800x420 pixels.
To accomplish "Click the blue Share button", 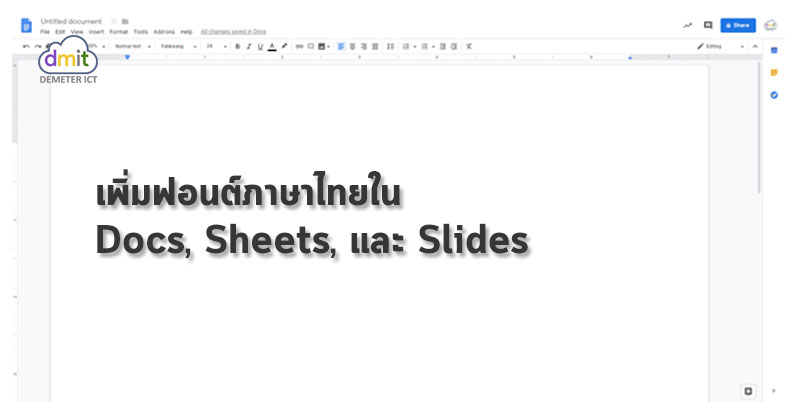I will [738, 25].
